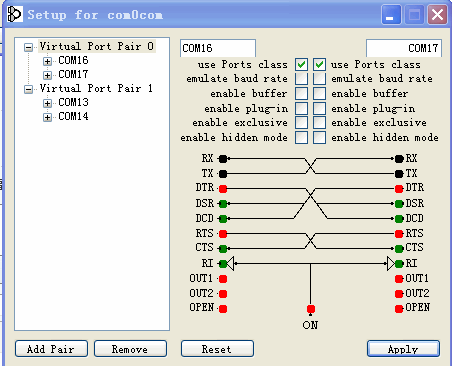Enable buffer checkbox for COM17
Image resolution: width=452 pixels, height=366 pixels.
point(319,94)
